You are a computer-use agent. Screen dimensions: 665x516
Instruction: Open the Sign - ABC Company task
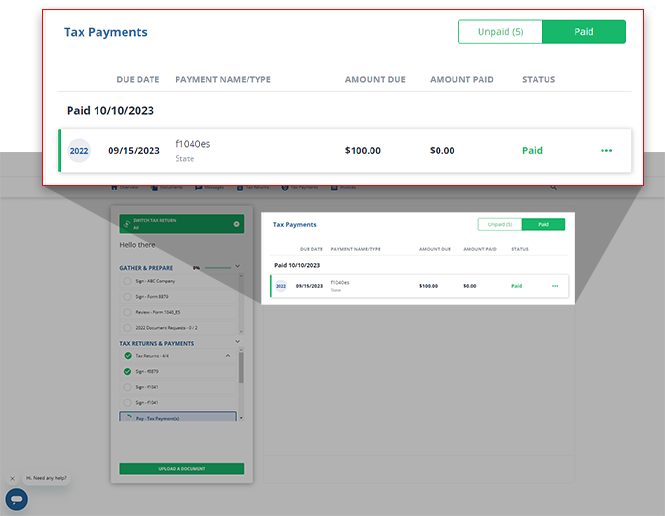(x=178, y=281)
